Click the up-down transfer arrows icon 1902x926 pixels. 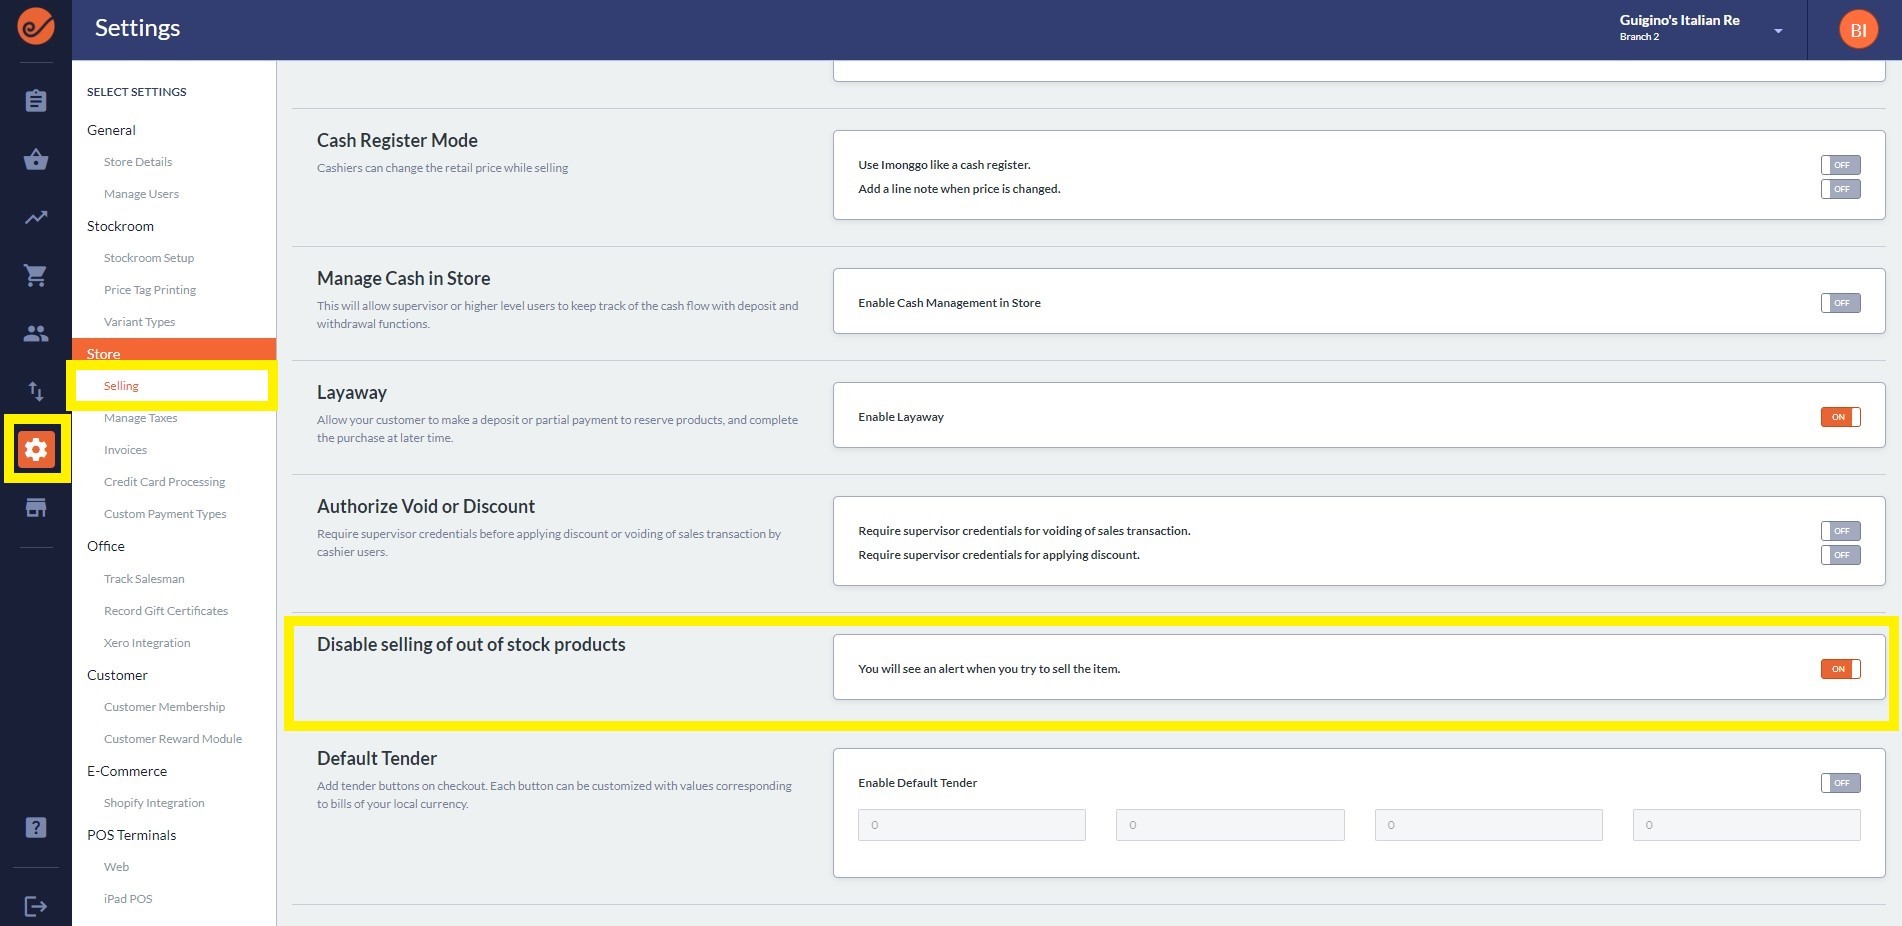point(36,391)
